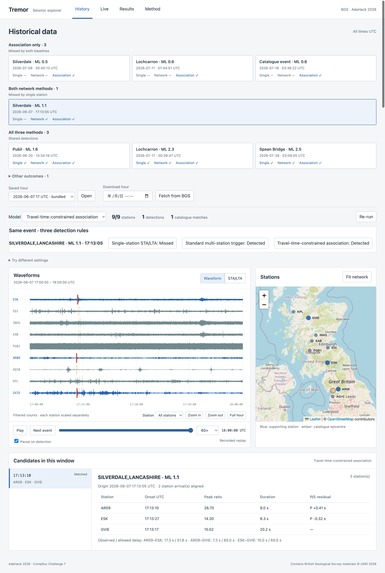Click the AR09 channel label in waveforms
The width and height of the screenshot is (385, 573).
tap(17, 358)
